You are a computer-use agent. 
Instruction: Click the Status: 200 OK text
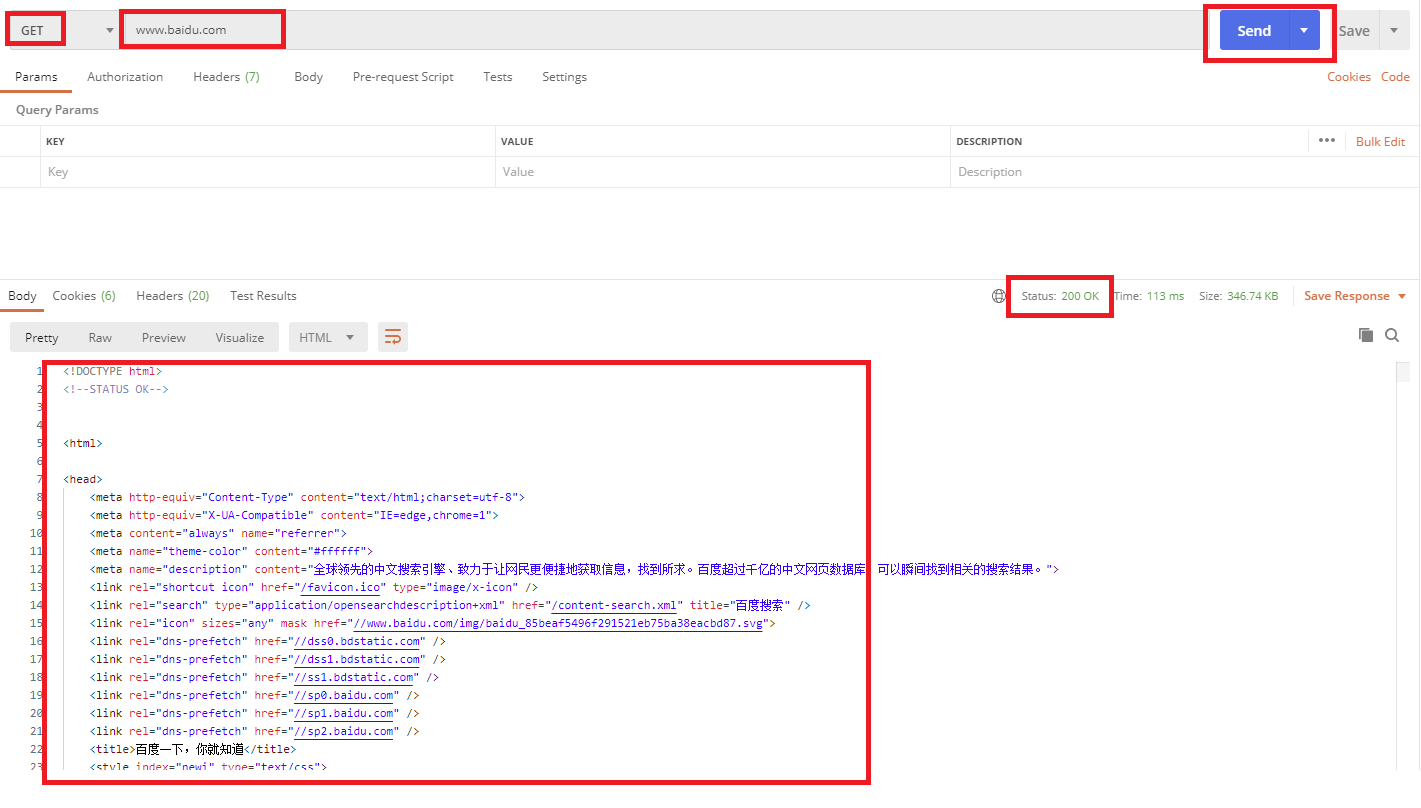click(1060, 296)
